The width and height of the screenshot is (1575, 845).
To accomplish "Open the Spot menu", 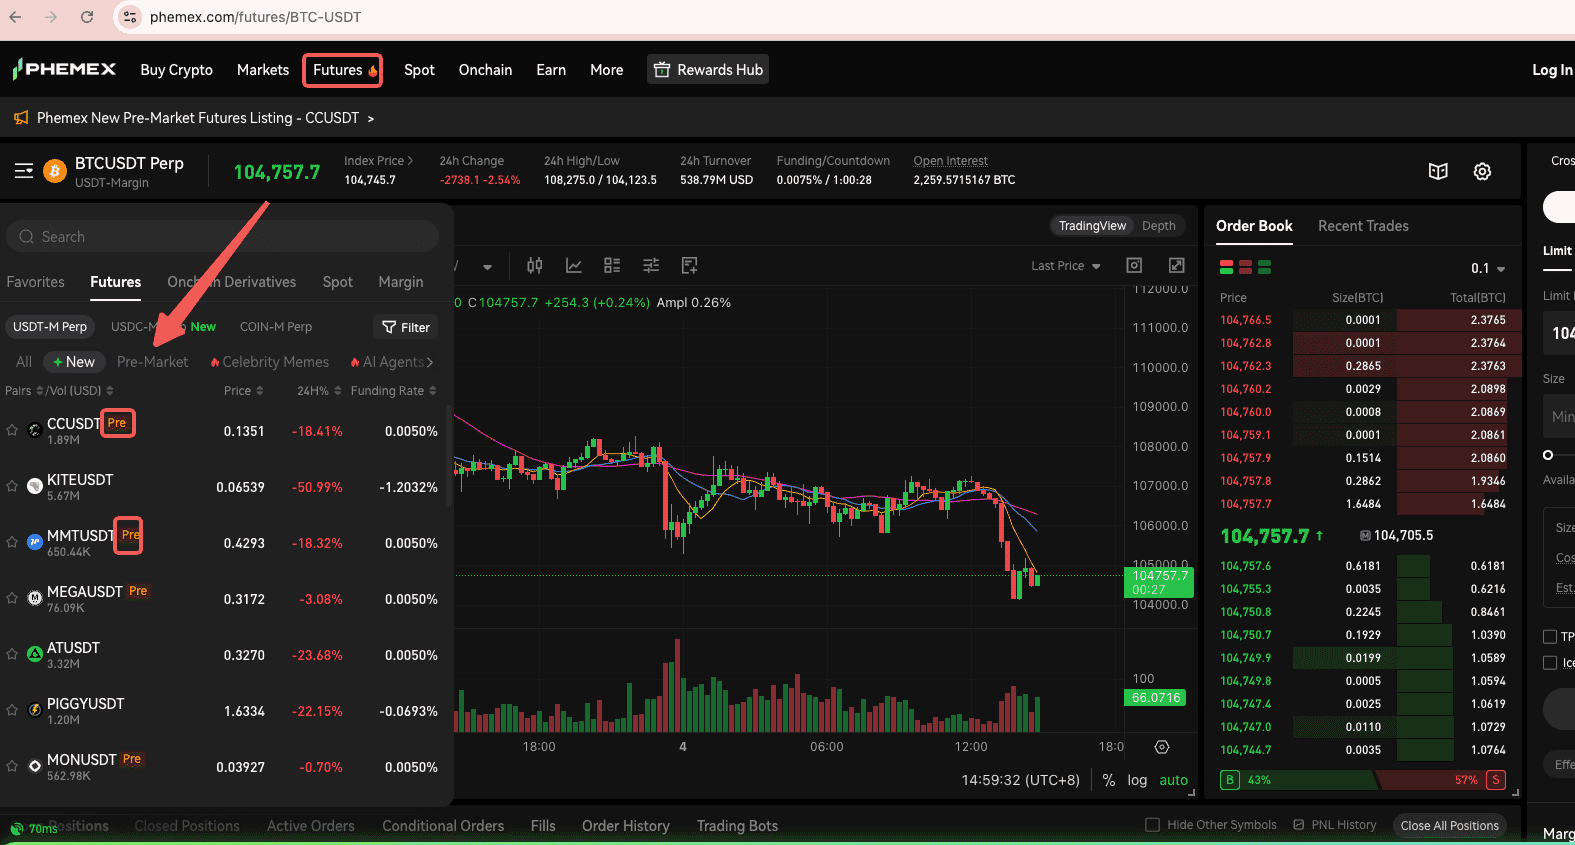I will 419,70.
